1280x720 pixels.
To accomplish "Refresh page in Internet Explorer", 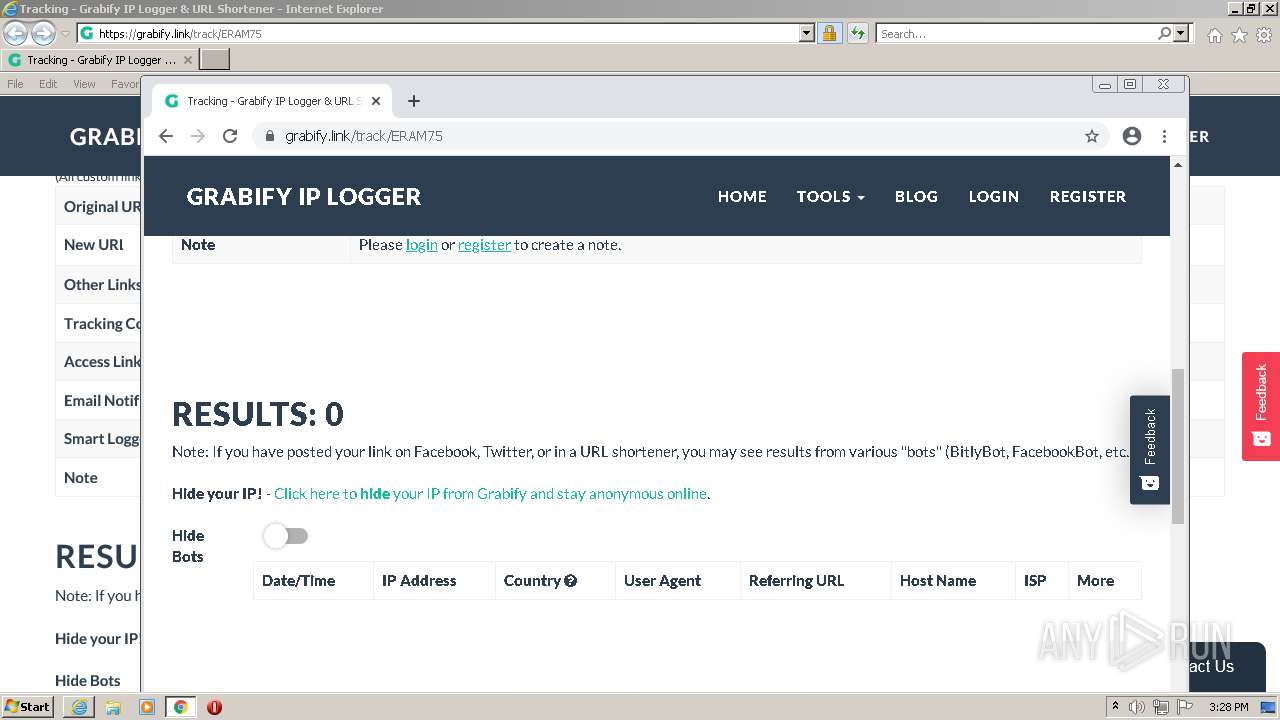I will click(x=857, y=33).
